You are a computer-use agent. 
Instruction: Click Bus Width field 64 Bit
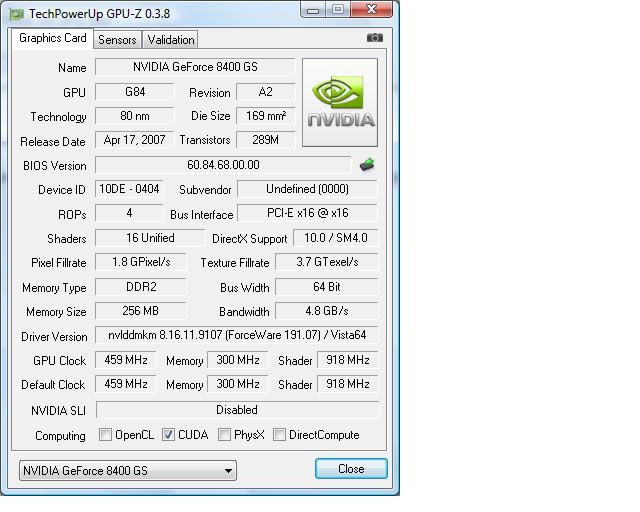tap(327, 287)
